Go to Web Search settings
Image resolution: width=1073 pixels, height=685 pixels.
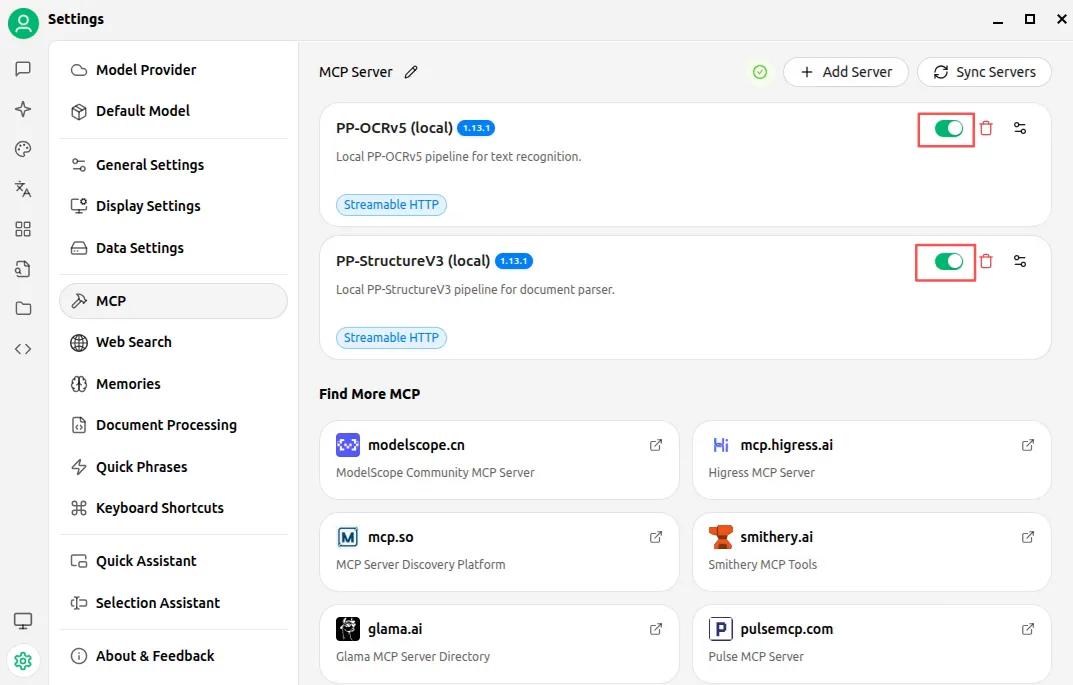(134, 342)
